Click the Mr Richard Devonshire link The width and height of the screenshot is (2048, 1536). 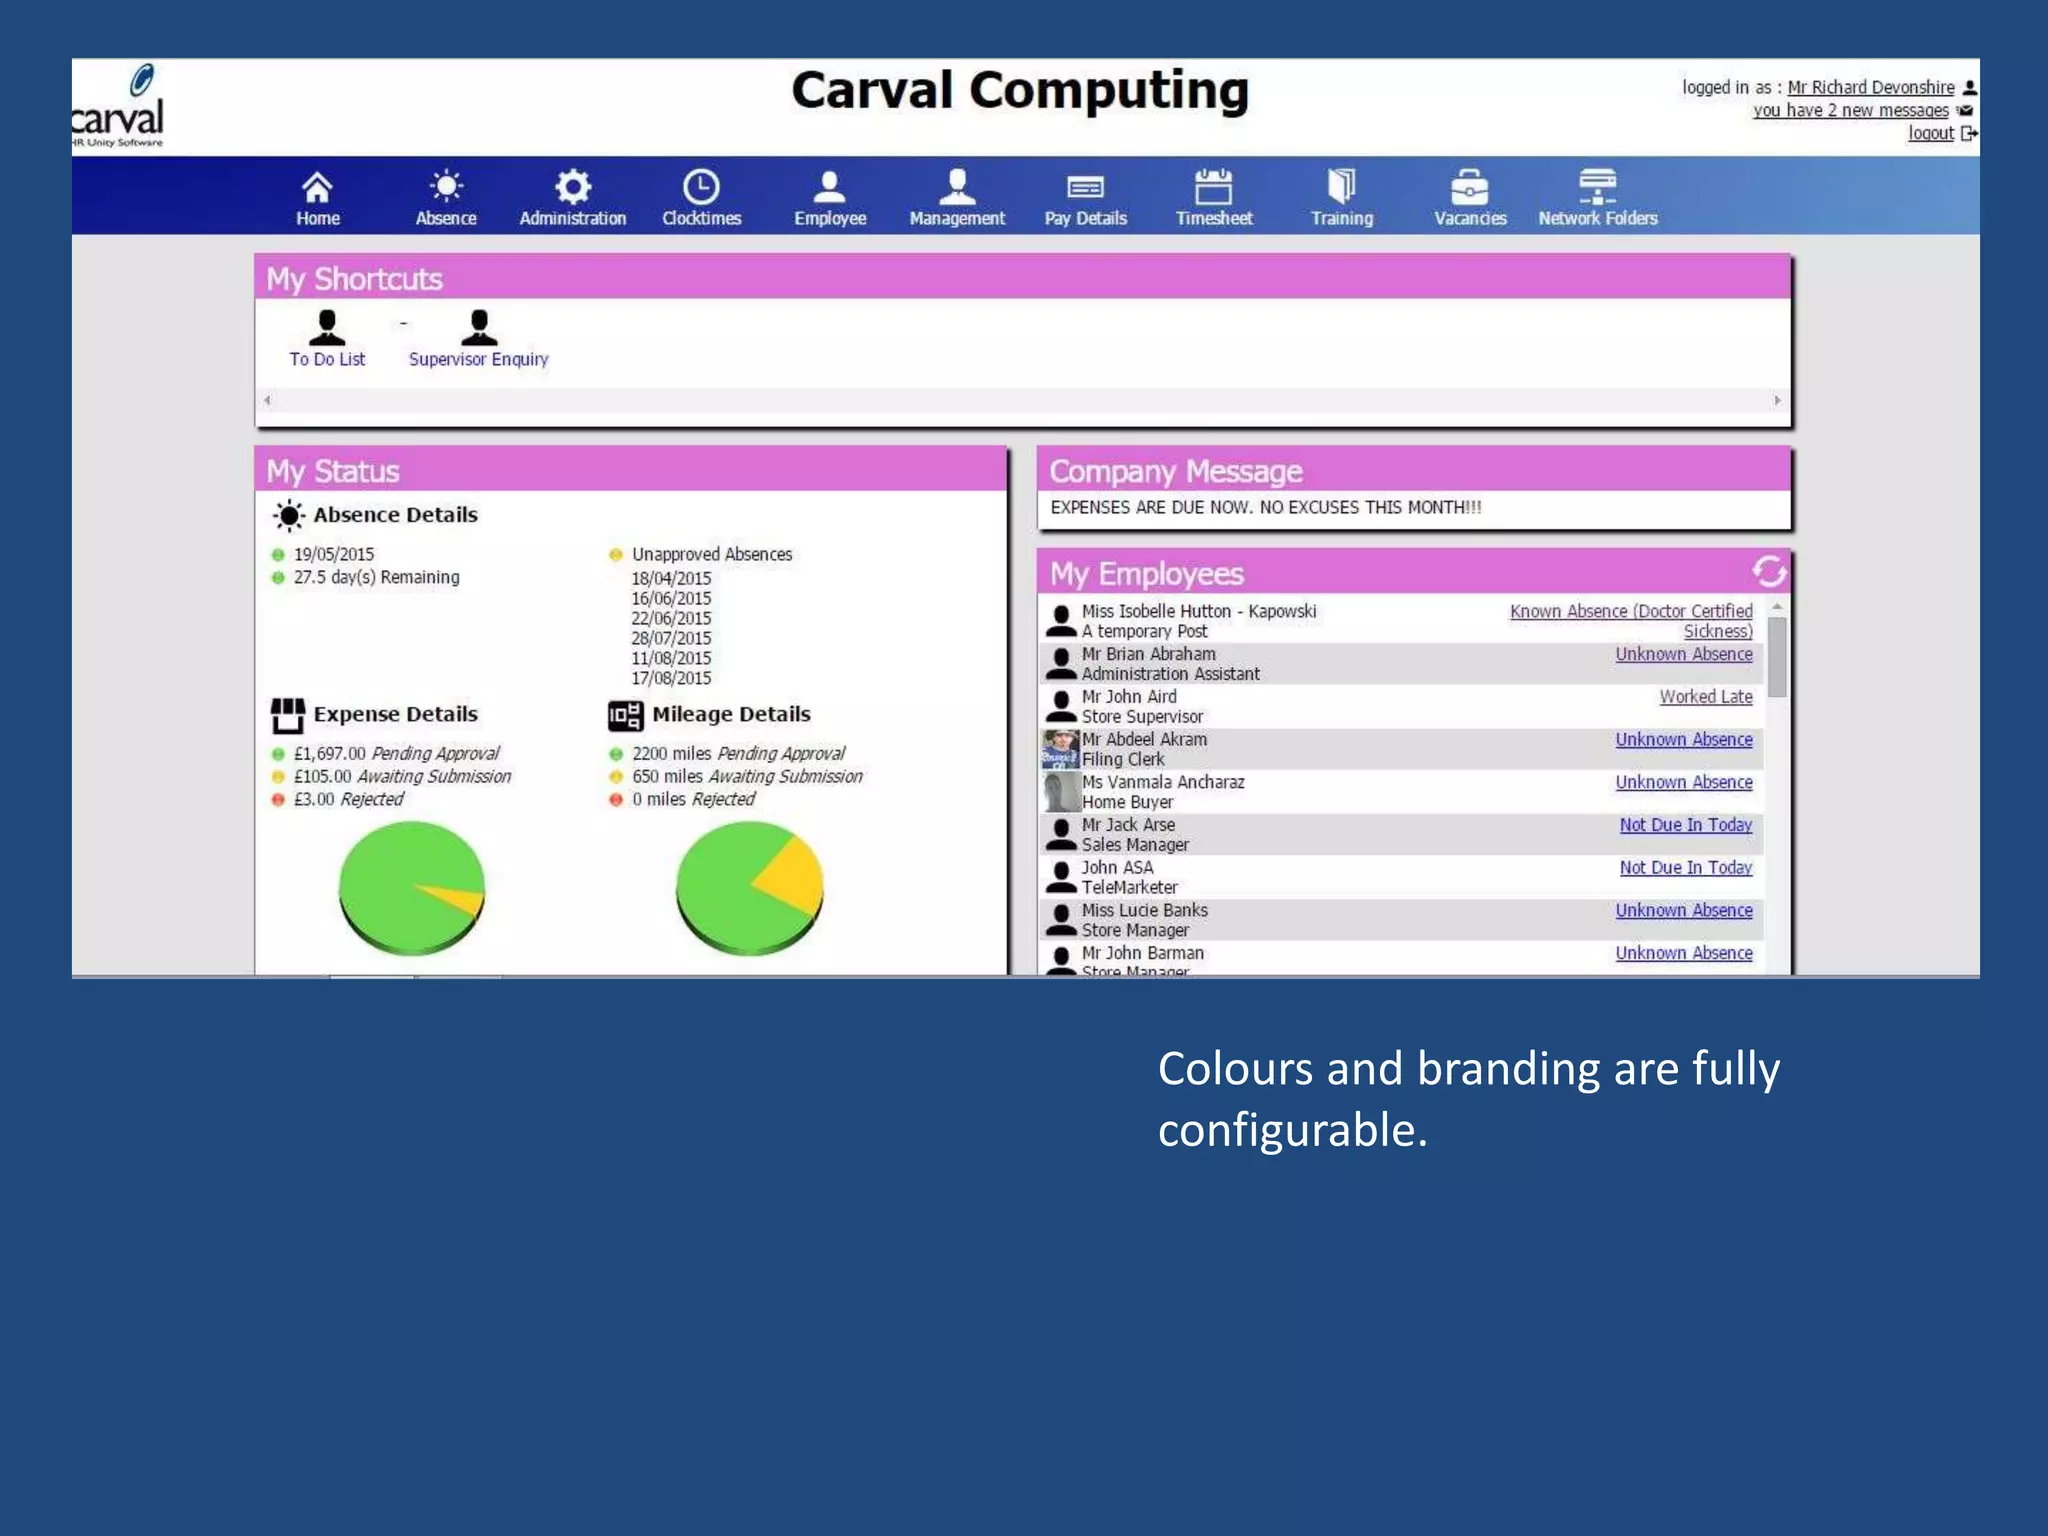[x=1870, y=88]
